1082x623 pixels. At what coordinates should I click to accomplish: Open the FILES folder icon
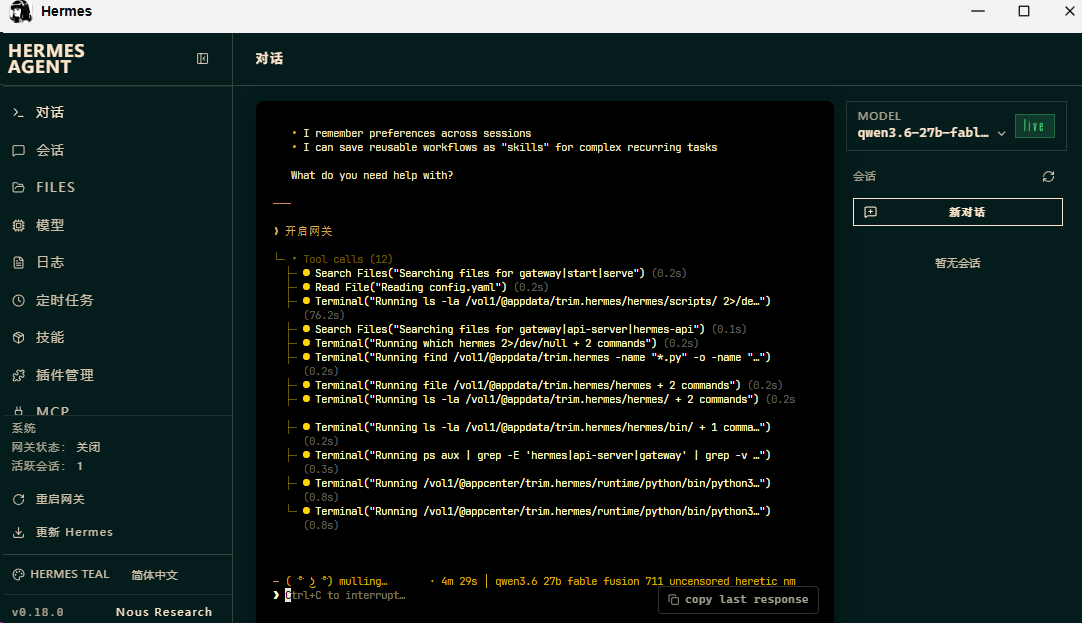click(x=19, y=188)
